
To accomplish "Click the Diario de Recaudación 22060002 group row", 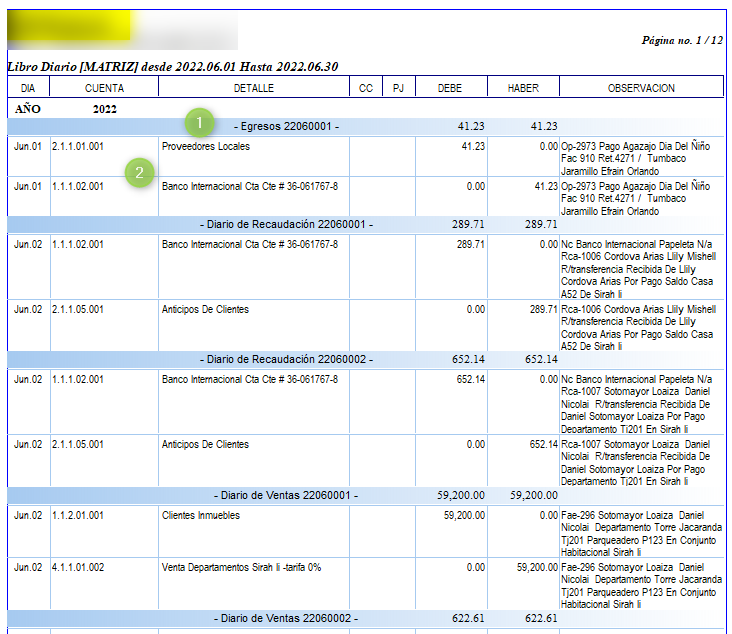I will [286, 359].
